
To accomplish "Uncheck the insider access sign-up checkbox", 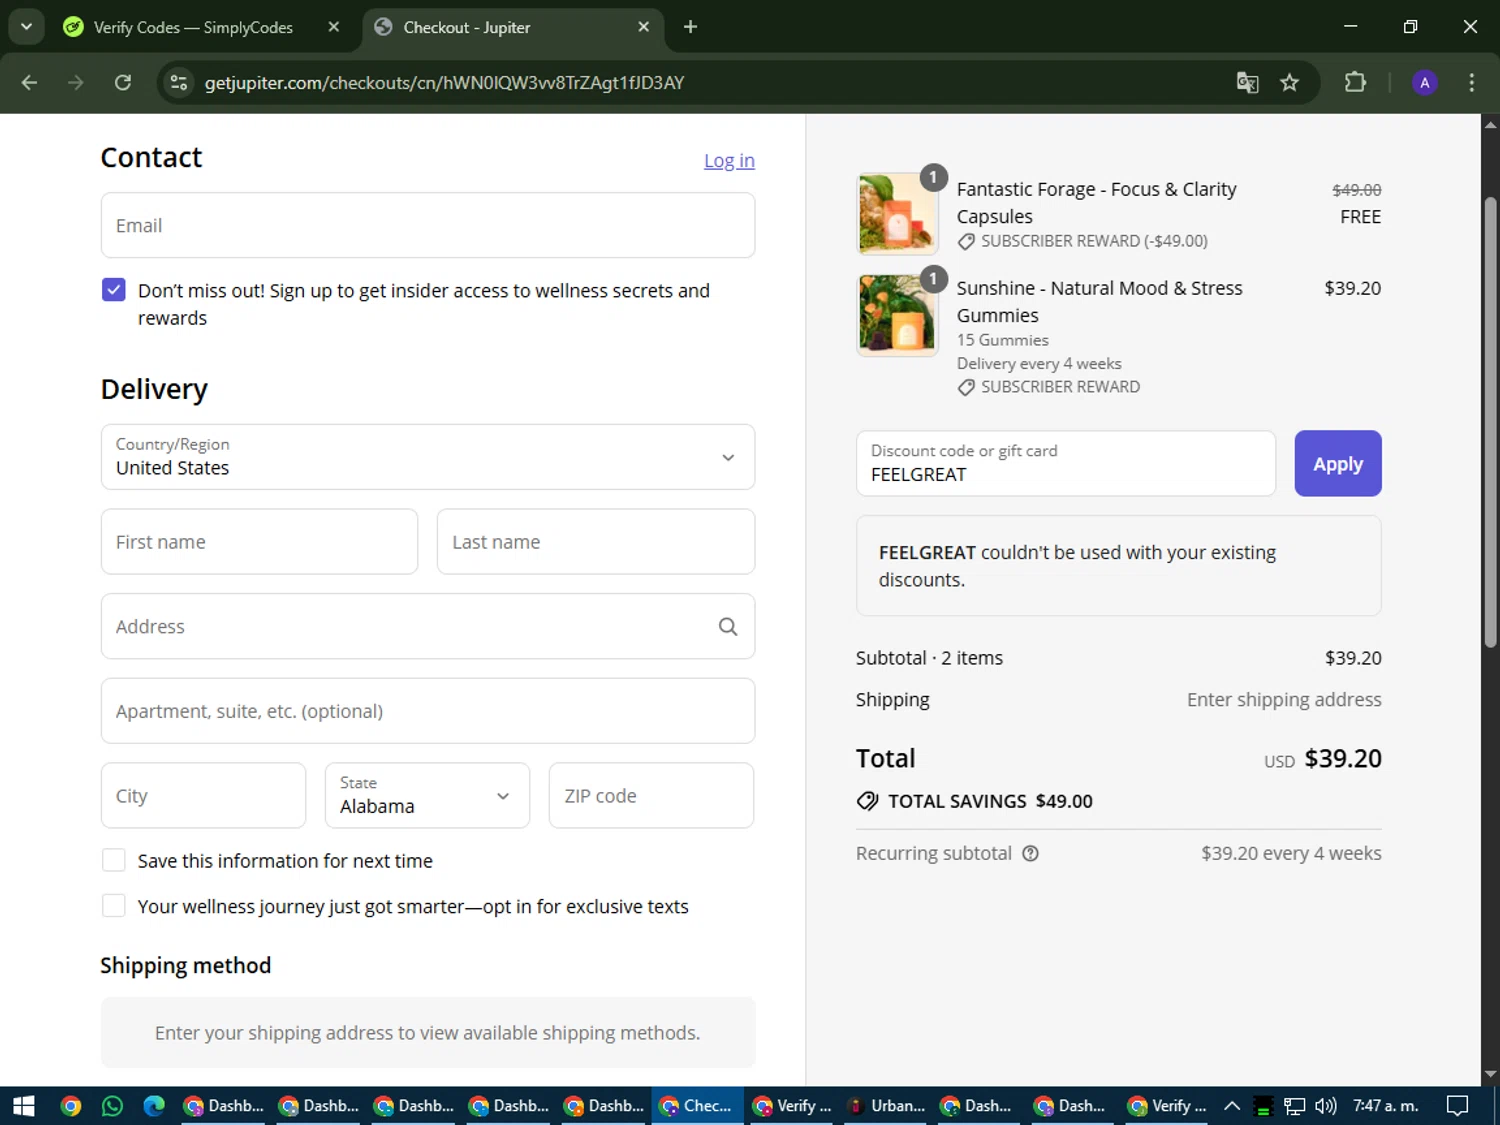I will pos(114,290).
